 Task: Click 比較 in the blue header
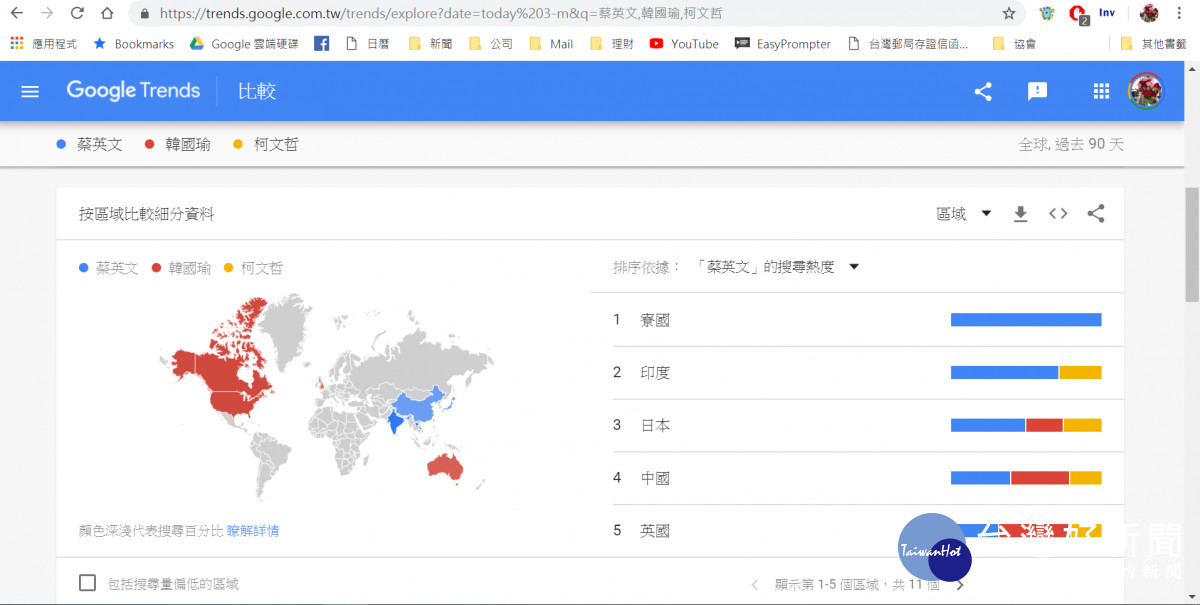click(x=257, y=91)
